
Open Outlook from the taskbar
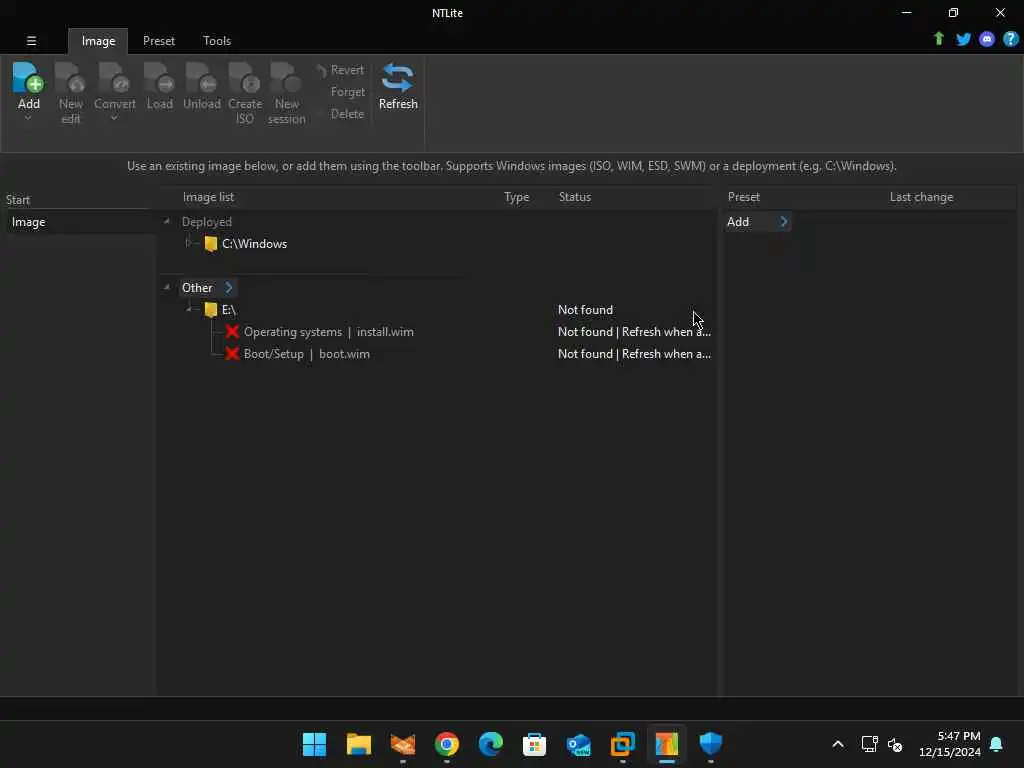[579, 744]
